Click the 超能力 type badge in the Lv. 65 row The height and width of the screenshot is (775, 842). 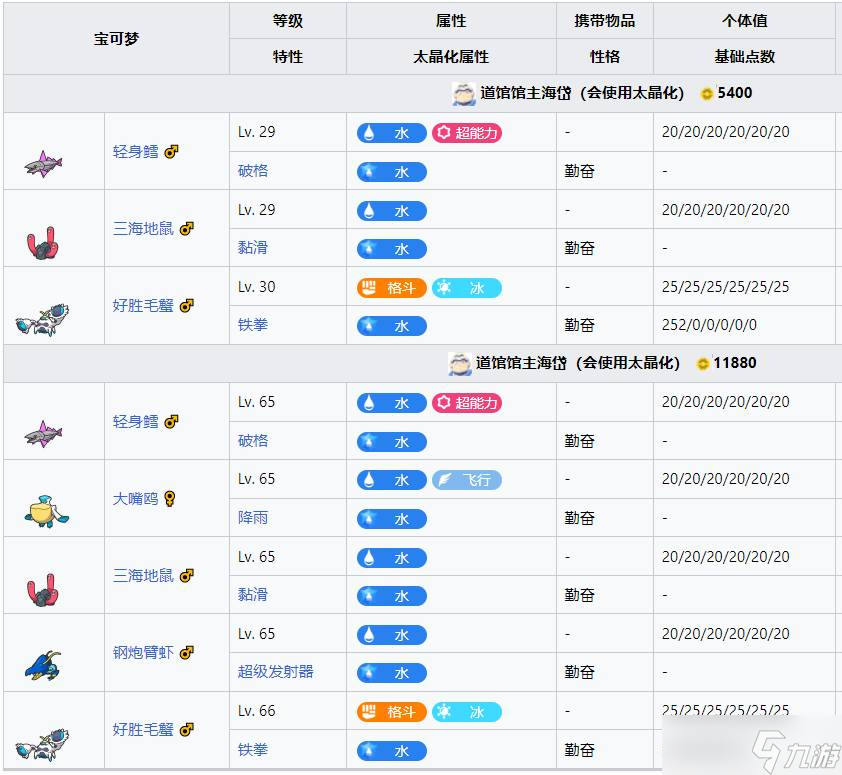(467, 403)
